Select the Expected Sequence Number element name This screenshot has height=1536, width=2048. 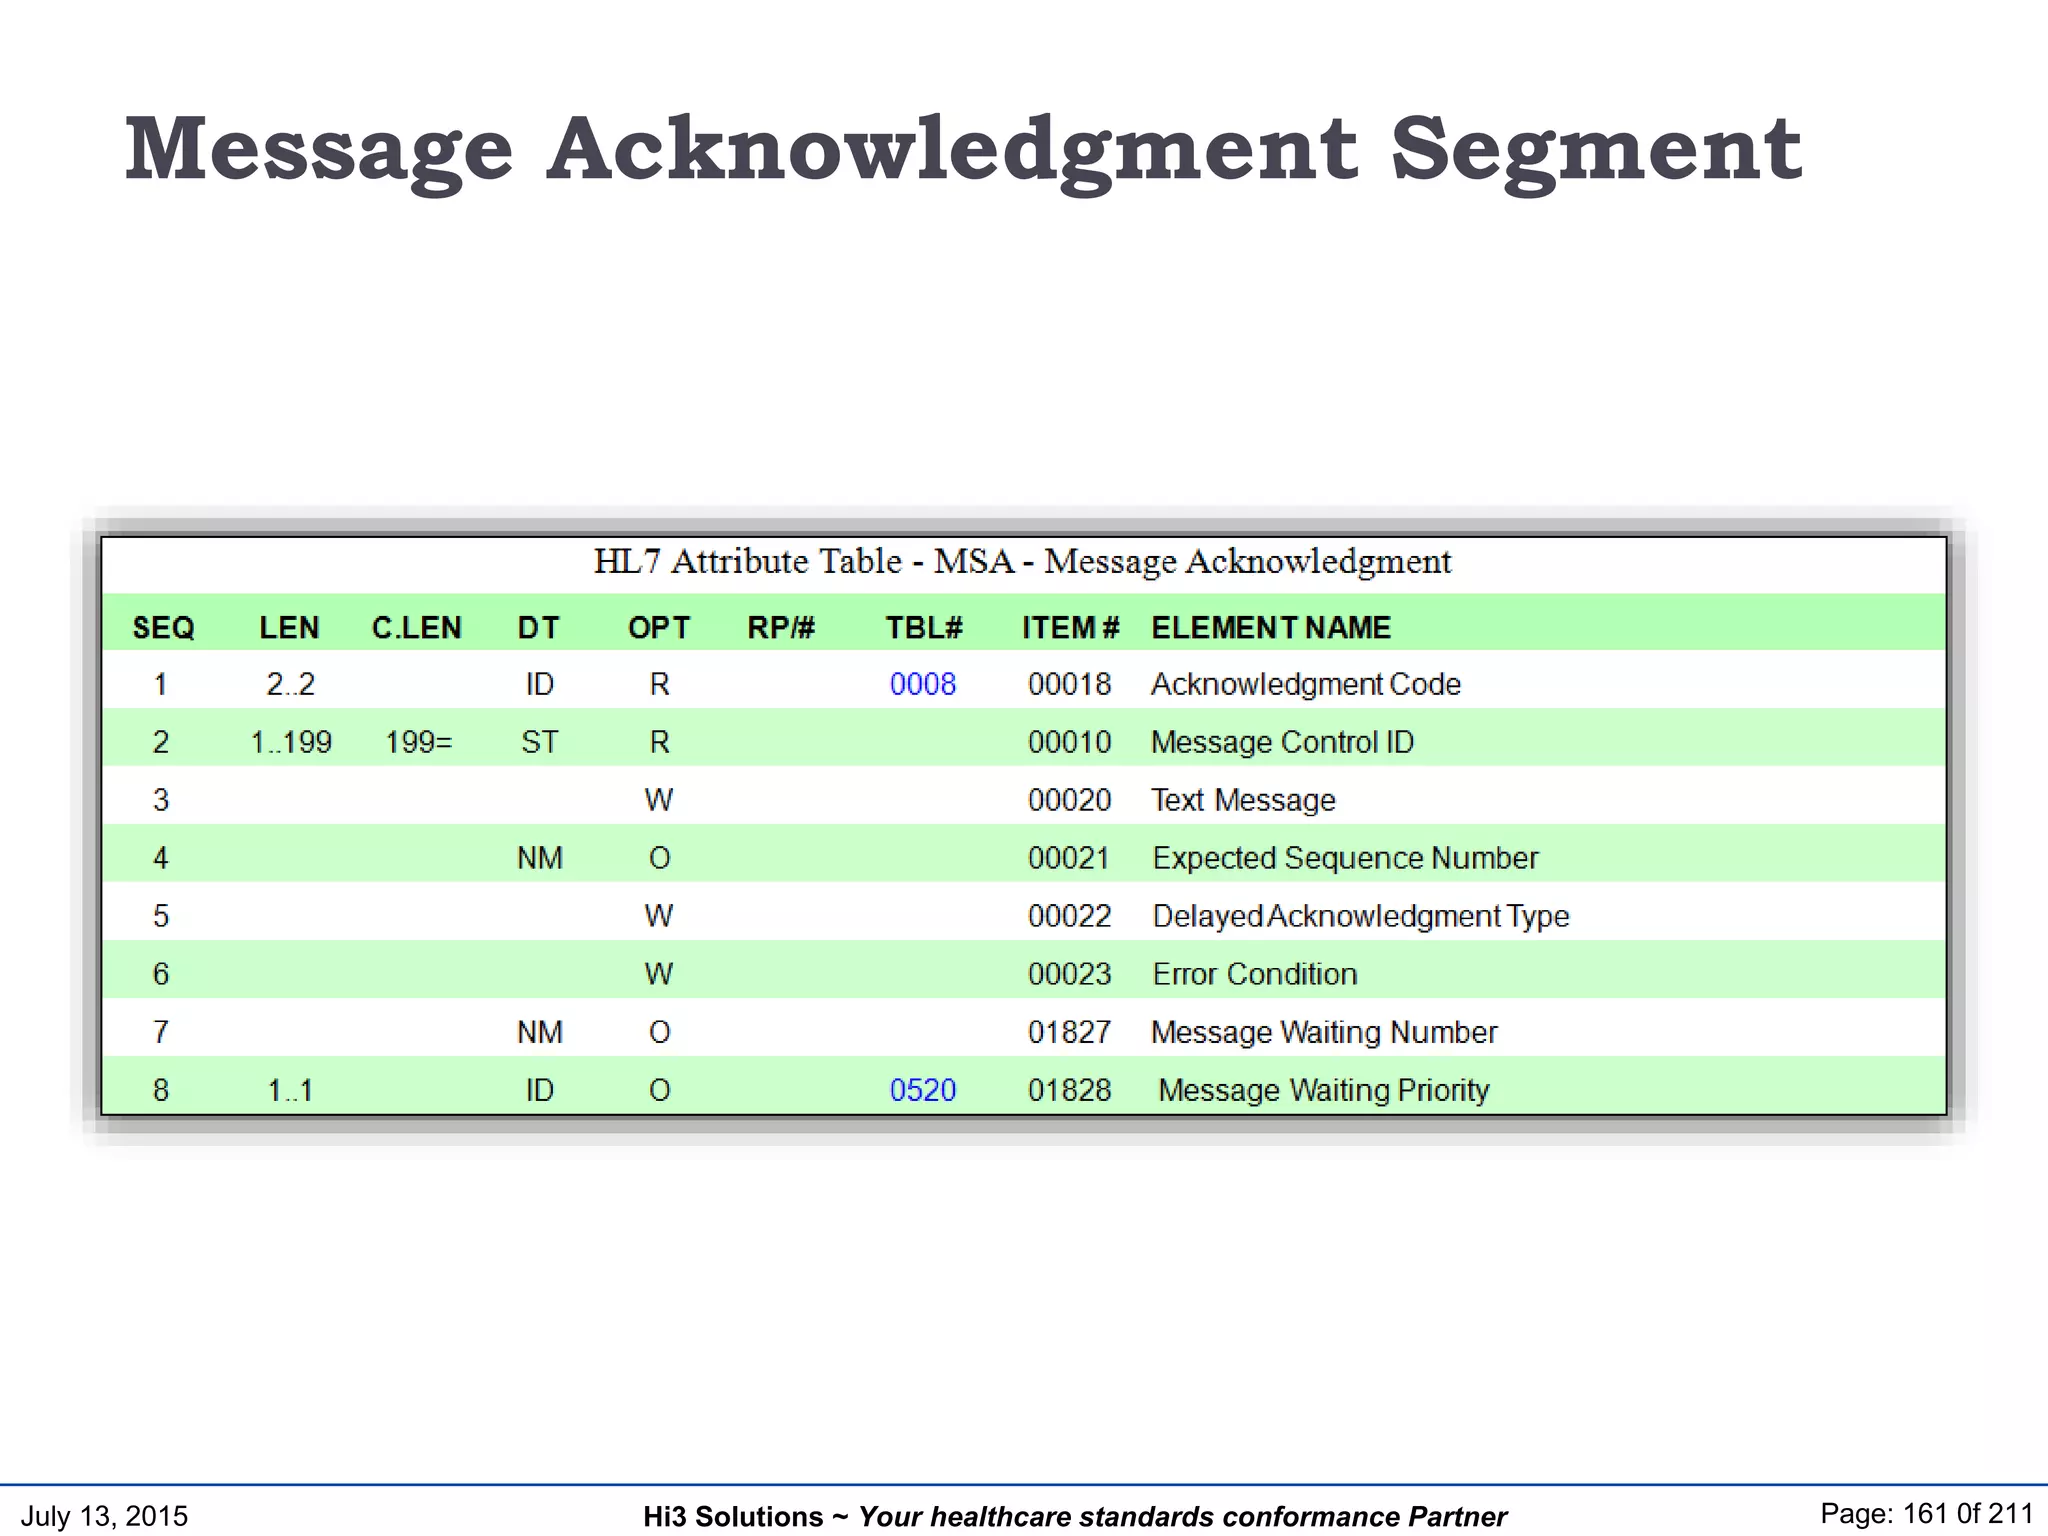(1345, 859)
